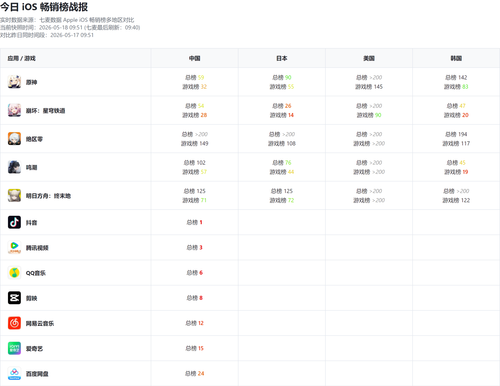Screen dimensions: 500x386
Task: Click the 网易云音乐 name label
Action: pyautogui.click(x=40, y=323)
